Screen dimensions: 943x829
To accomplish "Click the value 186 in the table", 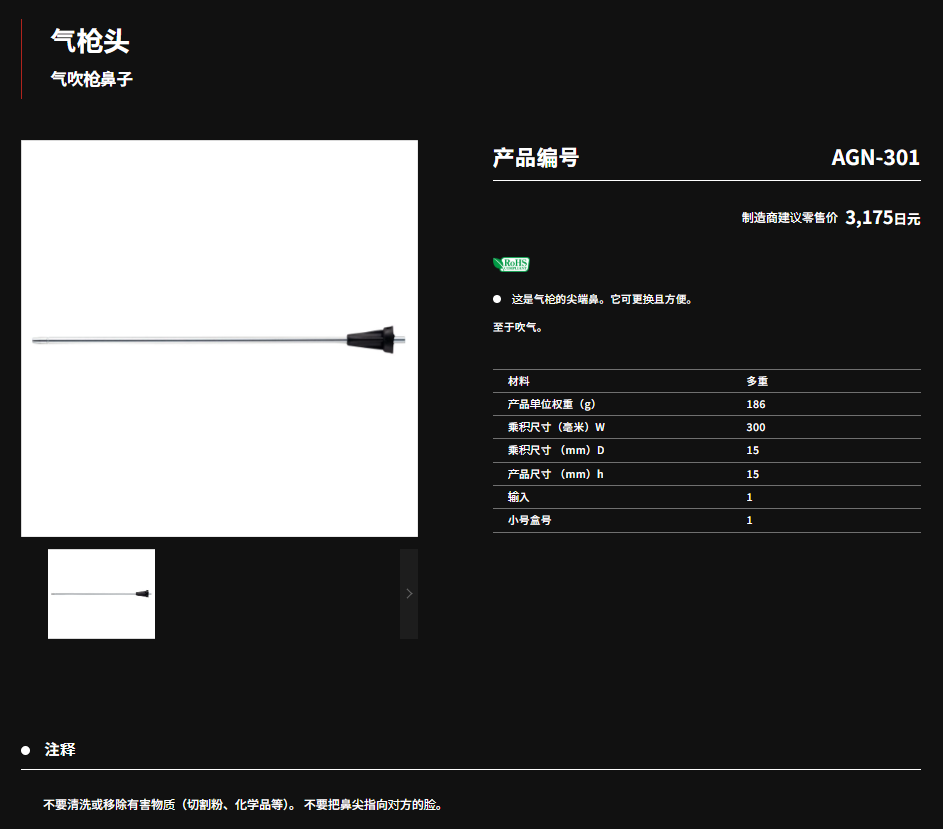I will (755, 404).
